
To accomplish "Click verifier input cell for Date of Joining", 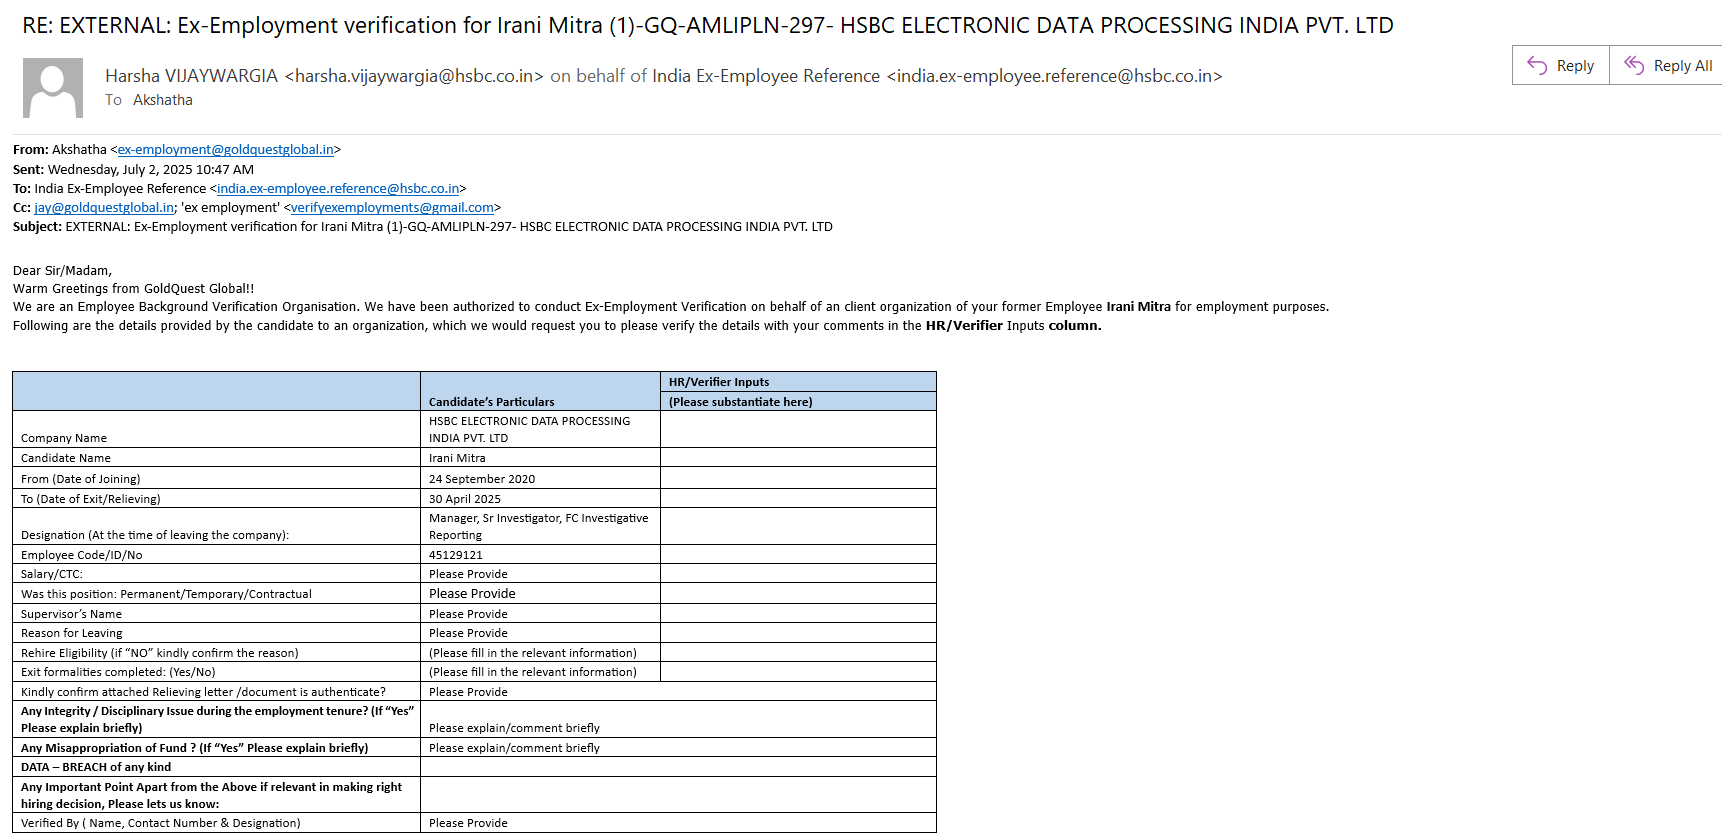I will click(797, 479).
